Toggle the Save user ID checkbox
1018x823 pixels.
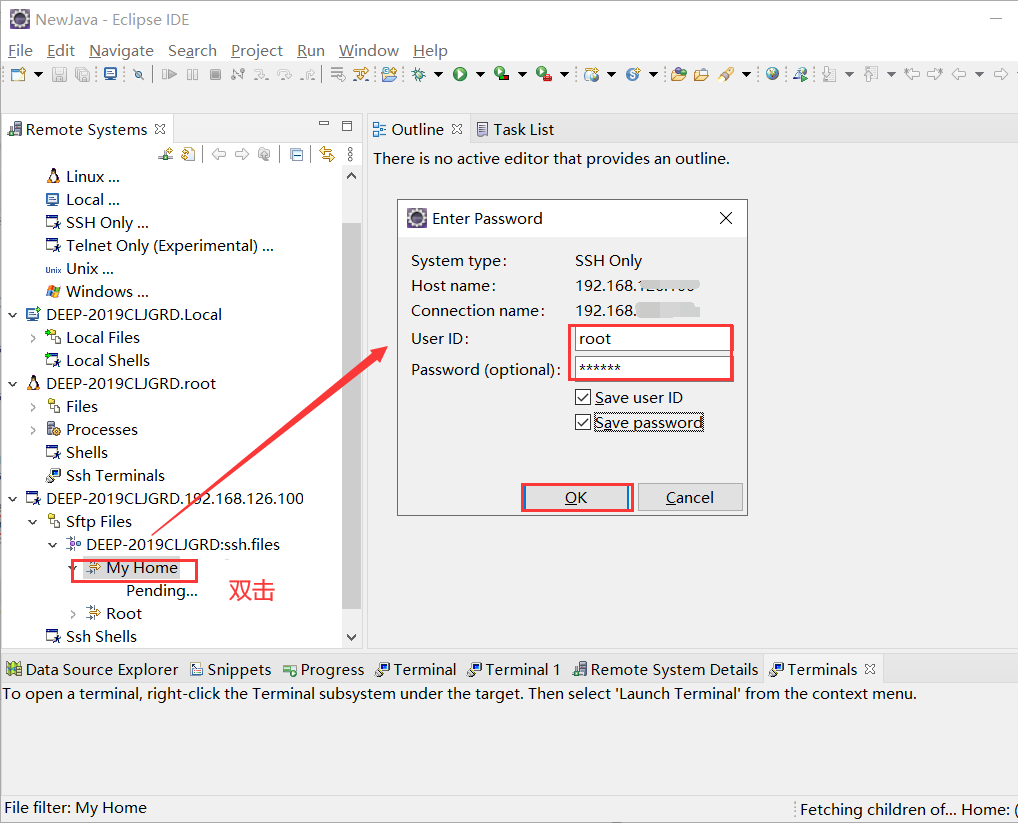pos(583,397)
